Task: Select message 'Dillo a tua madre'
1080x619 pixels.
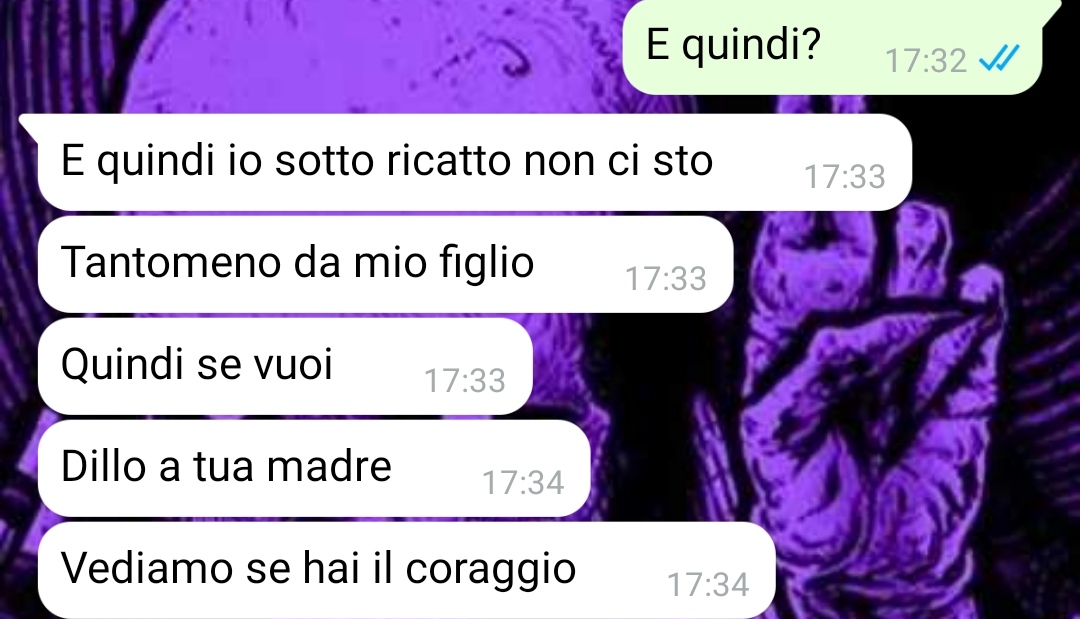Action: 314,468
